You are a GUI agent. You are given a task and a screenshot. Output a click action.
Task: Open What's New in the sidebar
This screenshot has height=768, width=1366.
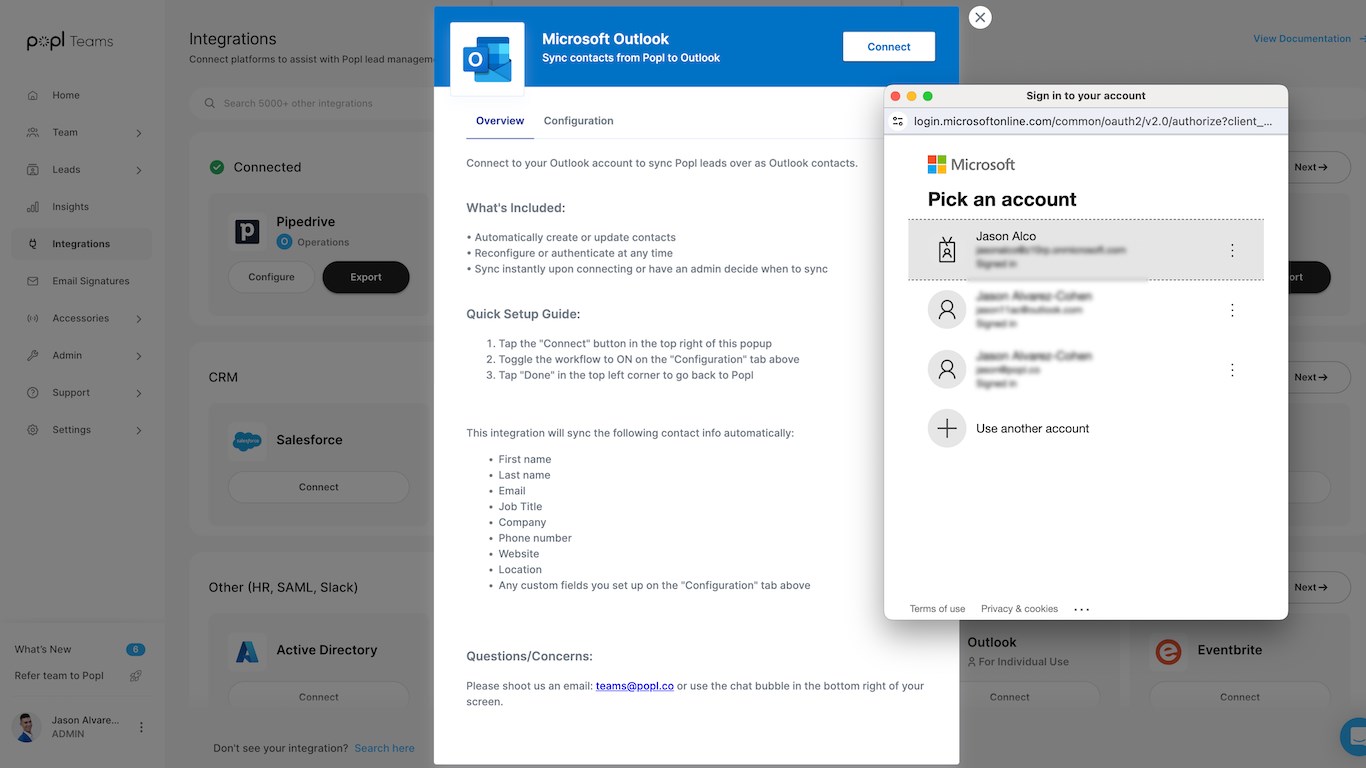tap(43, 649)
